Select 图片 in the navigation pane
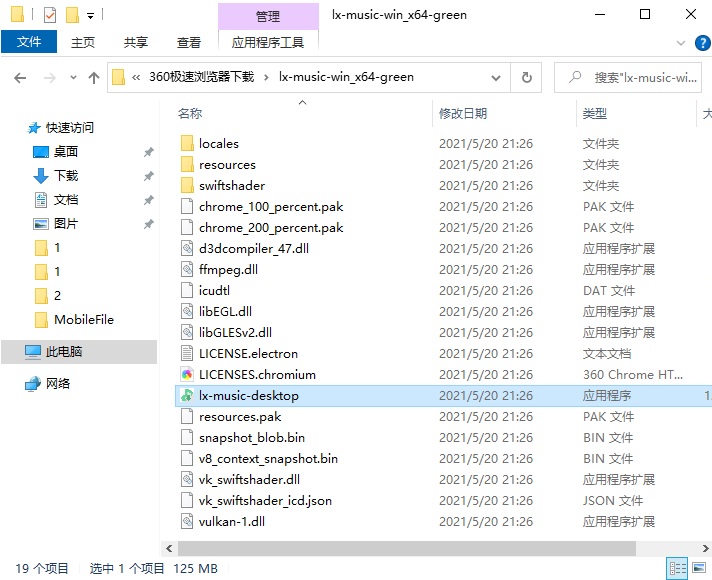Screen dimensions: 712x580 [65, 223]
